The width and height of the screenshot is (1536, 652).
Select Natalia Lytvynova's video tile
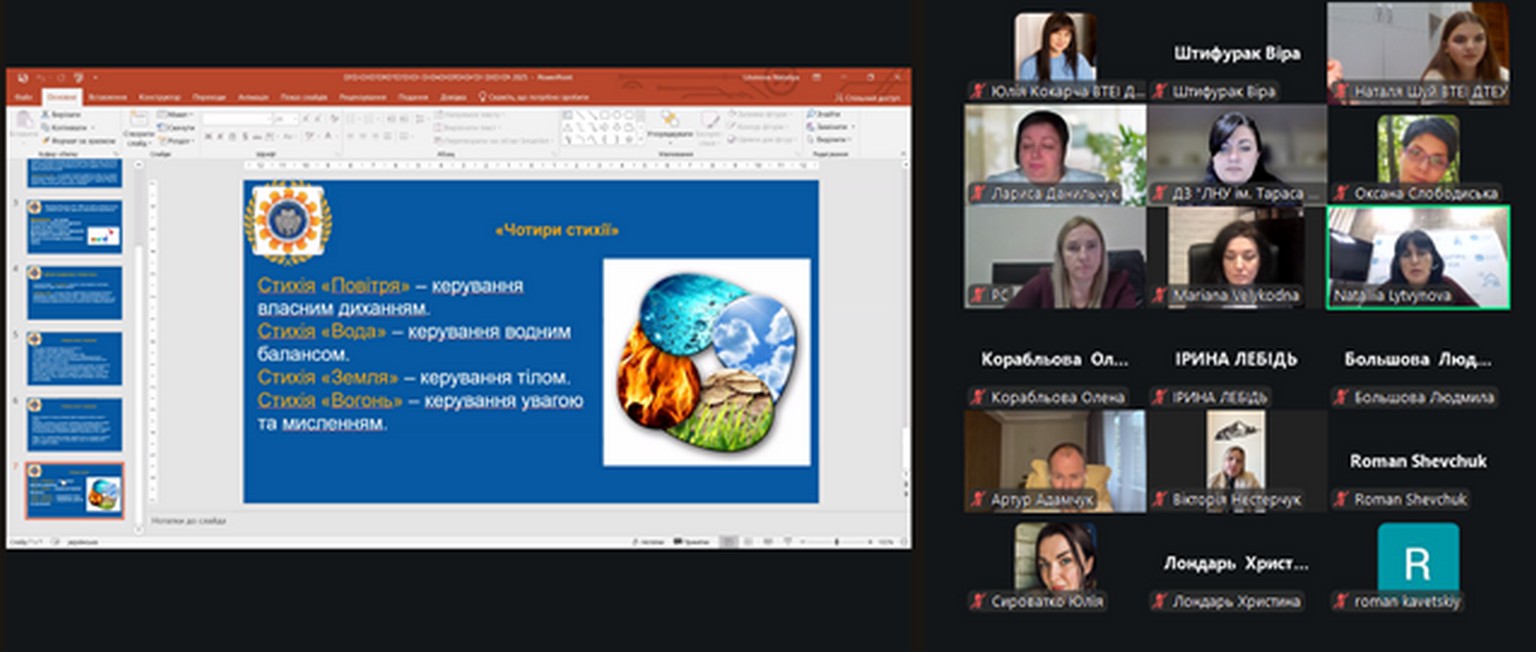coord(1418,257)
